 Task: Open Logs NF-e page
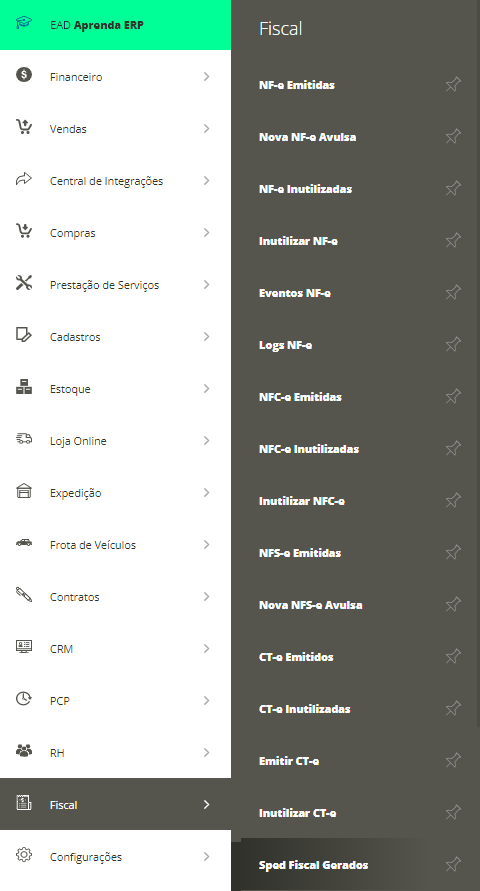click(285, 345)
